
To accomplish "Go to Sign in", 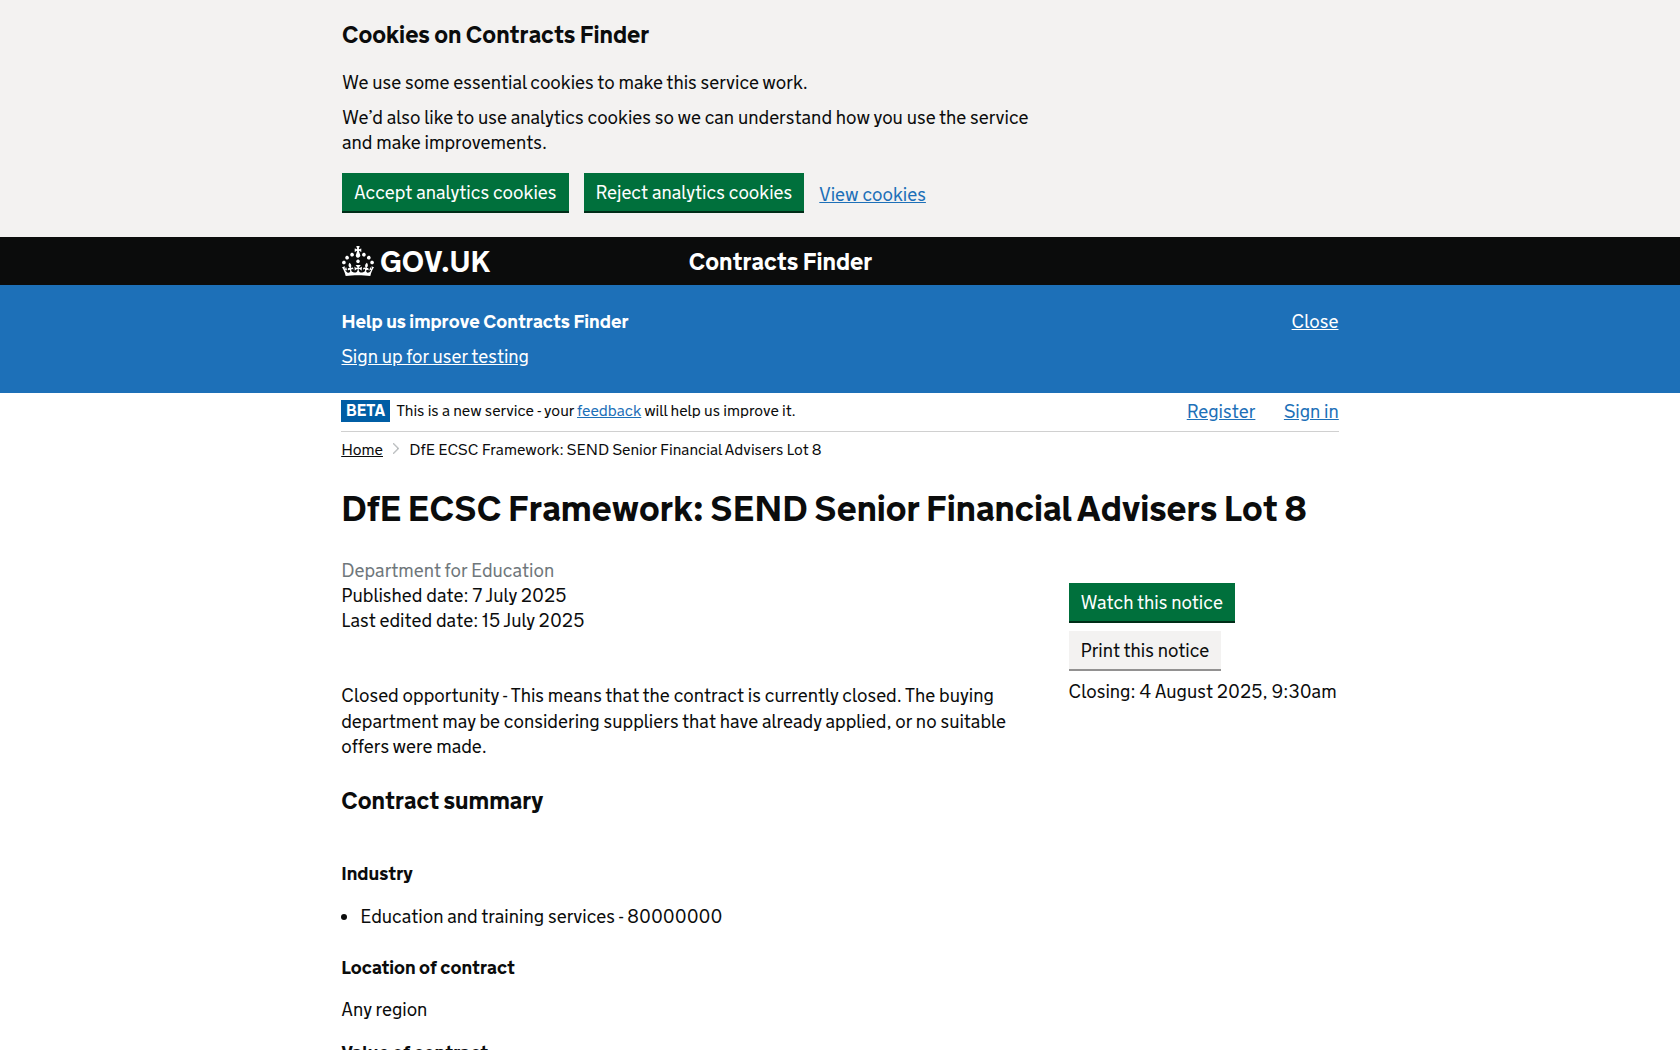I will [x=1310, y=412].
